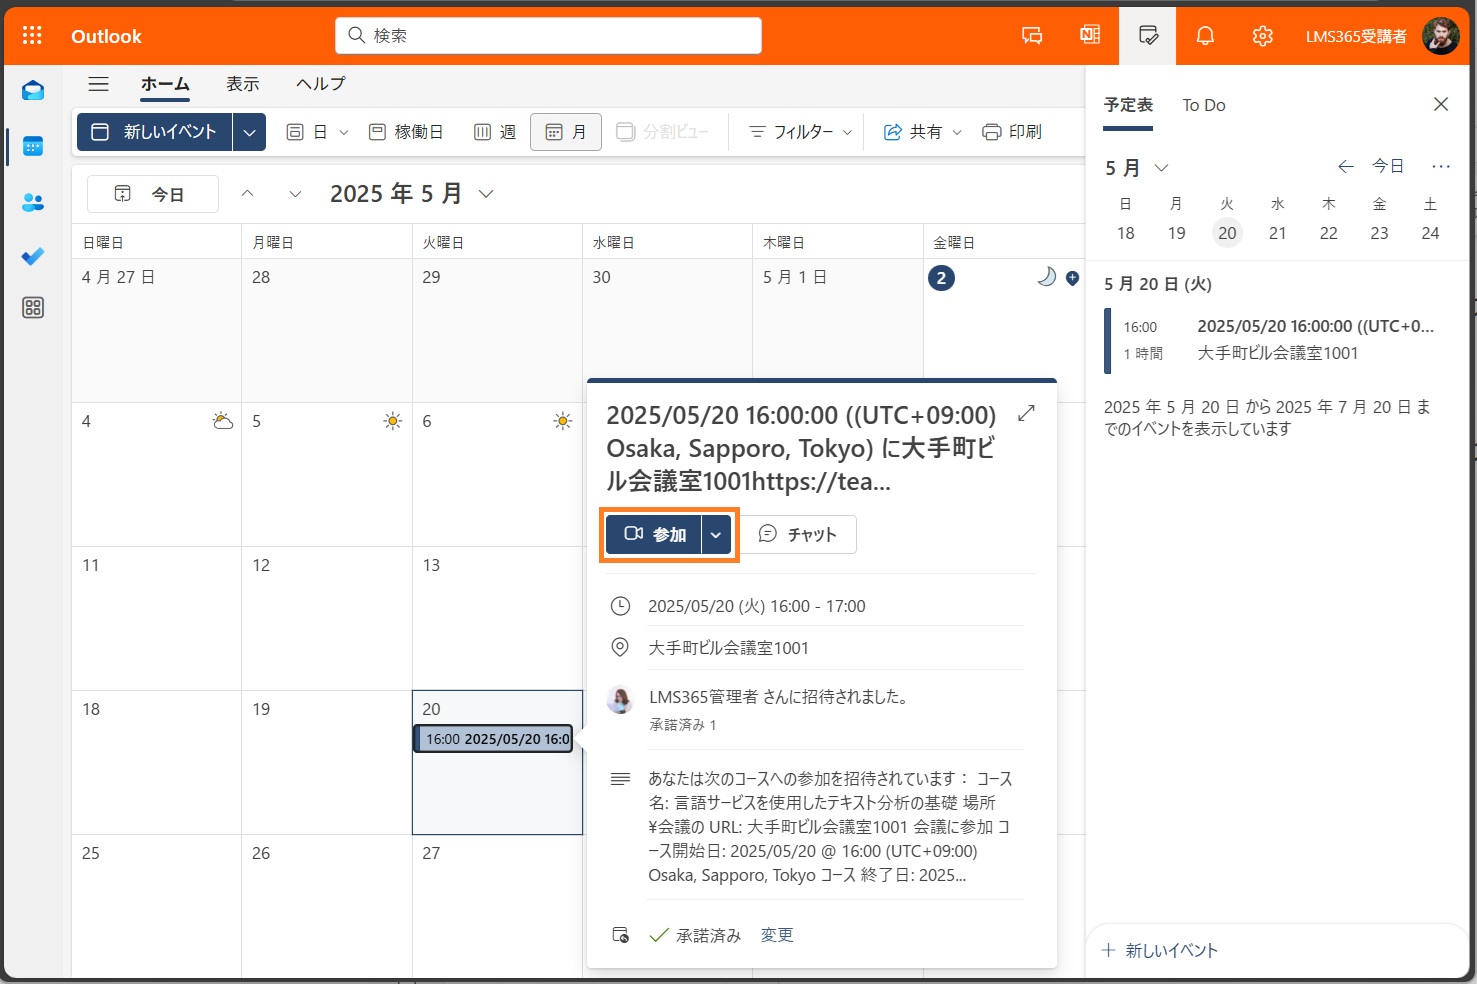
Task: Go to next month with down chevron
Action: coord(295,193)
